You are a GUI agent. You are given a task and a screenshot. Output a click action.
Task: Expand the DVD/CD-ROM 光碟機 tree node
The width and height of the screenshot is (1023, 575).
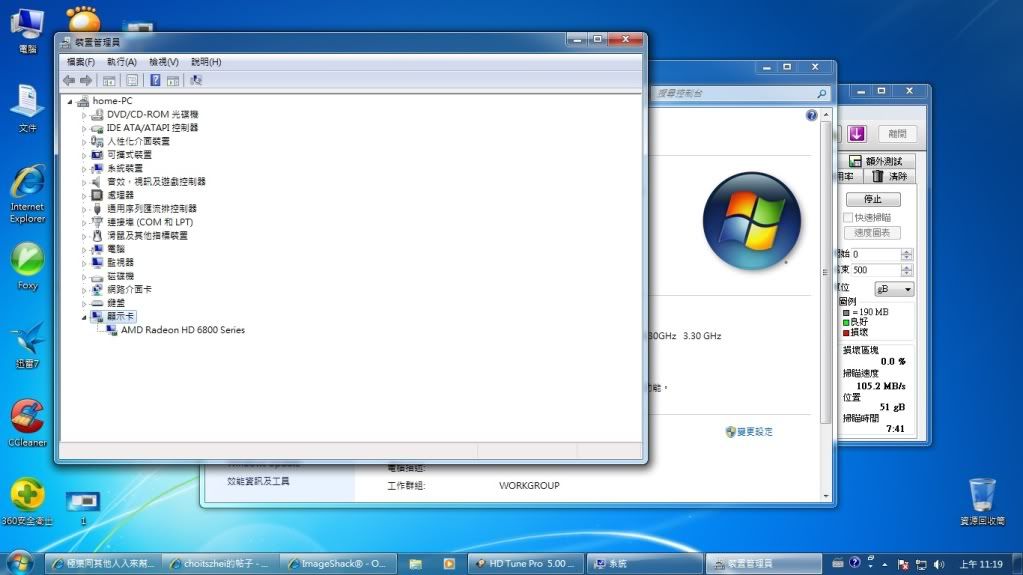[85, 115]
